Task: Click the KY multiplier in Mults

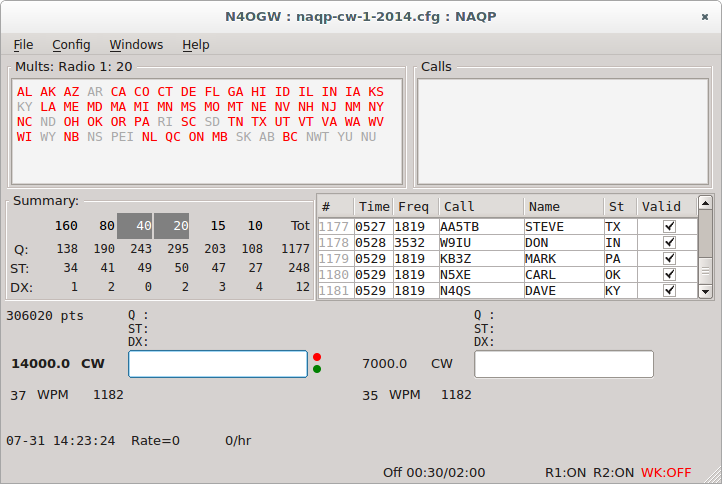Action: [x=24, y=107]
